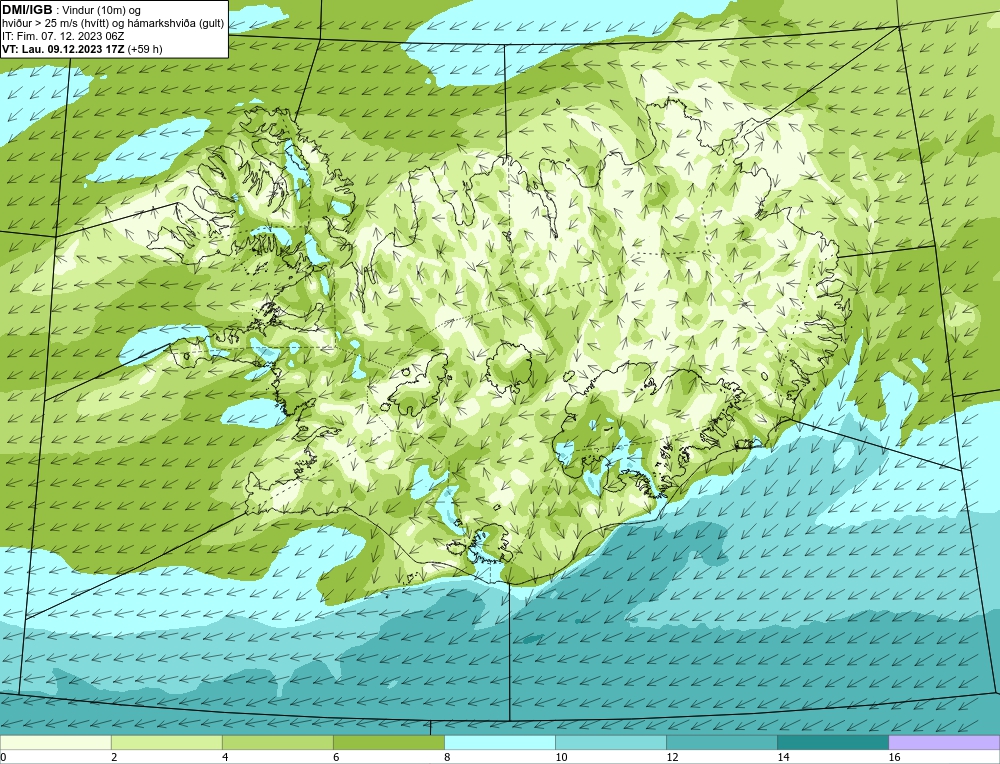Screen dimensions: 1000x764
Task: Click the '(+59 h)' forecast offset text
Action: pos(145,49)
